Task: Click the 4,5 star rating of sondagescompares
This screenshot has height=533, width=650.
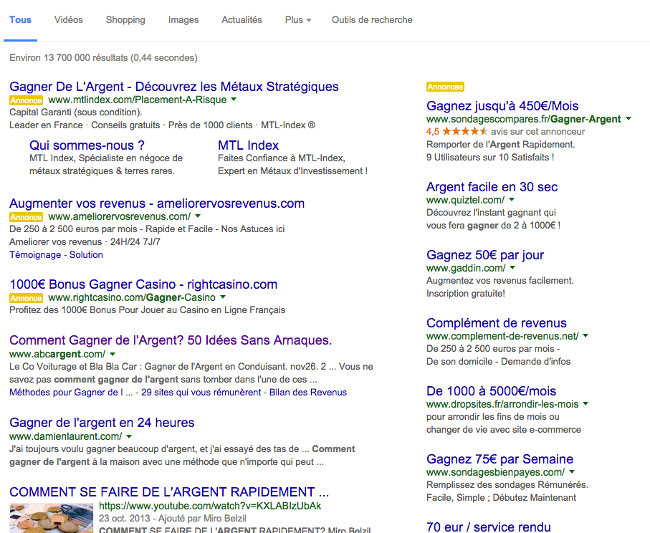Action: pos(457,132)
